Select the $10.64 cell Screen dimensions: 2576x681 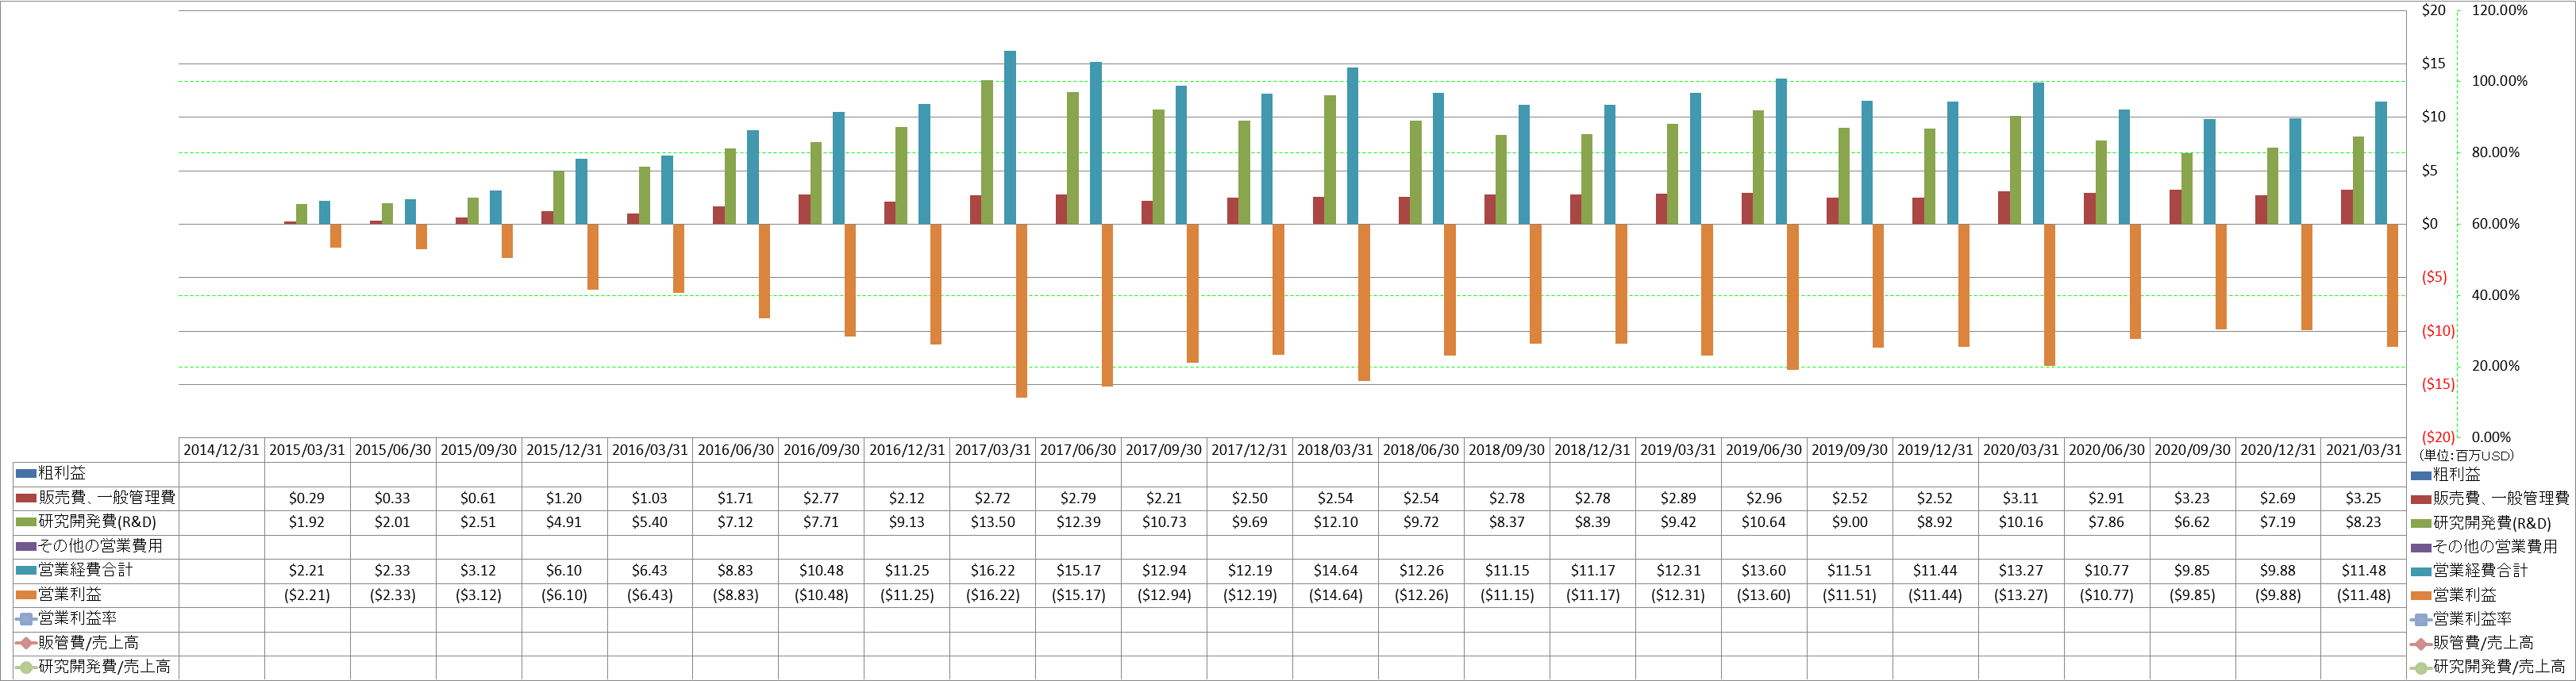[x=1764, y=522]
